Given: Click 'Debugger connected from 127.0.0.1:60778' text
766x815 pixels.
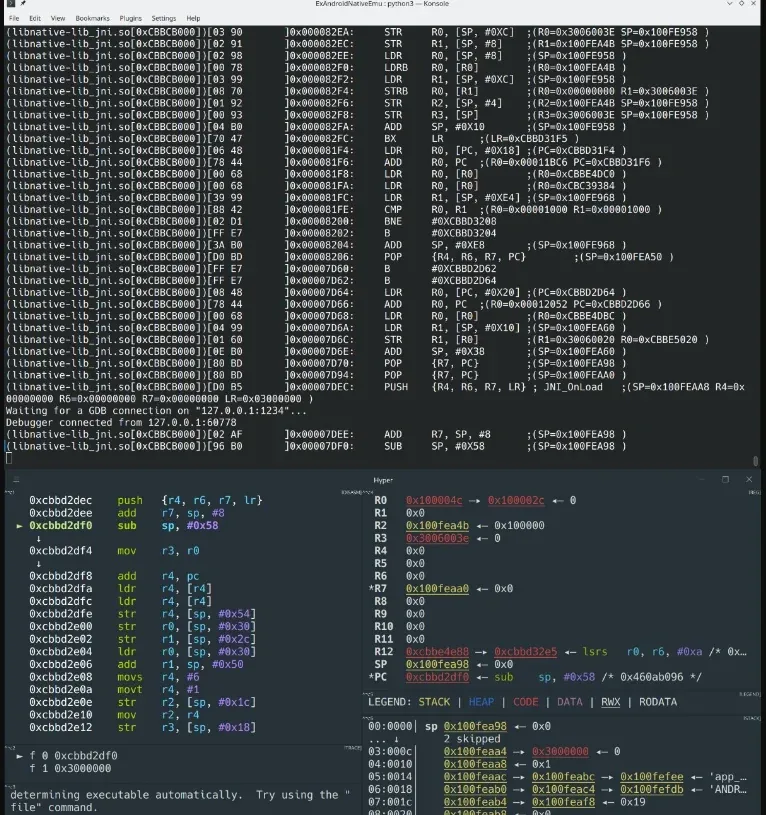Looking at the screenshot, I should tap(121, 423).
